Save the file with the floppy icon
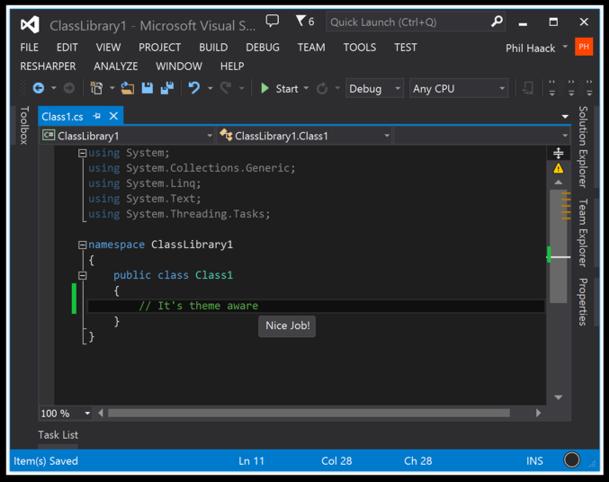The width and height of the screenshot is (609, 482). (147, 88)
